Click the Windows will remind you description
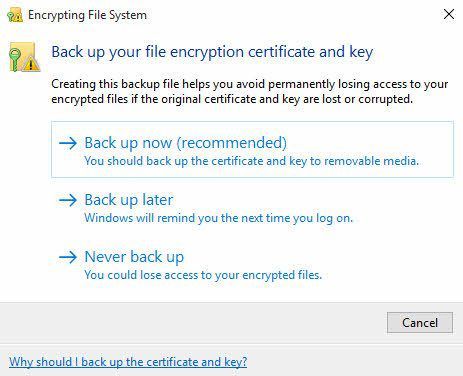 (x=218, y=218)
